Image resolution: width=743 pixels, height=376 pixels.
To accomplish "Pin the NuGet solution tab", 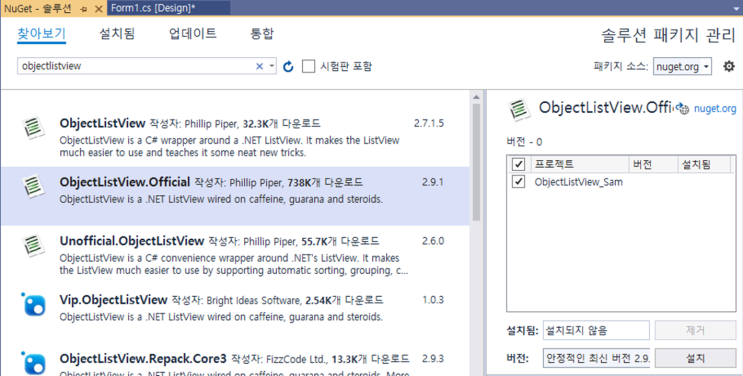I will click(84, 9).
